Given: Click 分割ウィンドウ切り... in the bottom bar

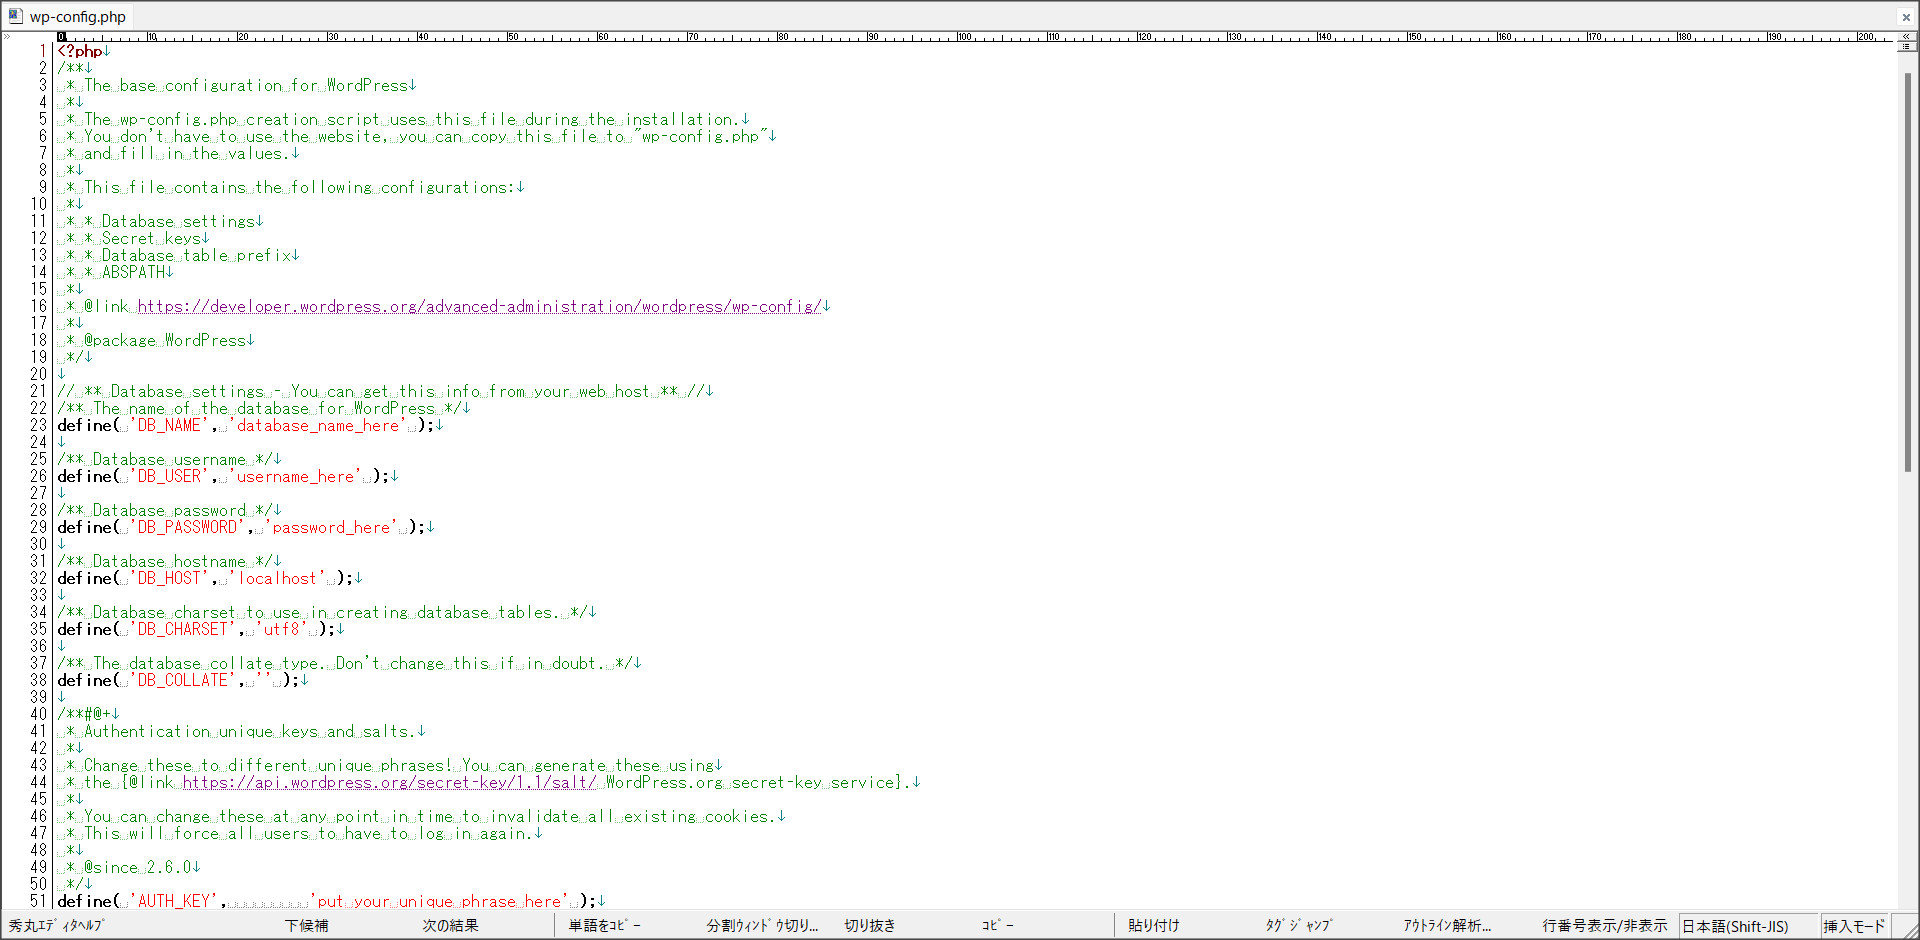Looking at the screenshot, I should click(x=762, y=926).
